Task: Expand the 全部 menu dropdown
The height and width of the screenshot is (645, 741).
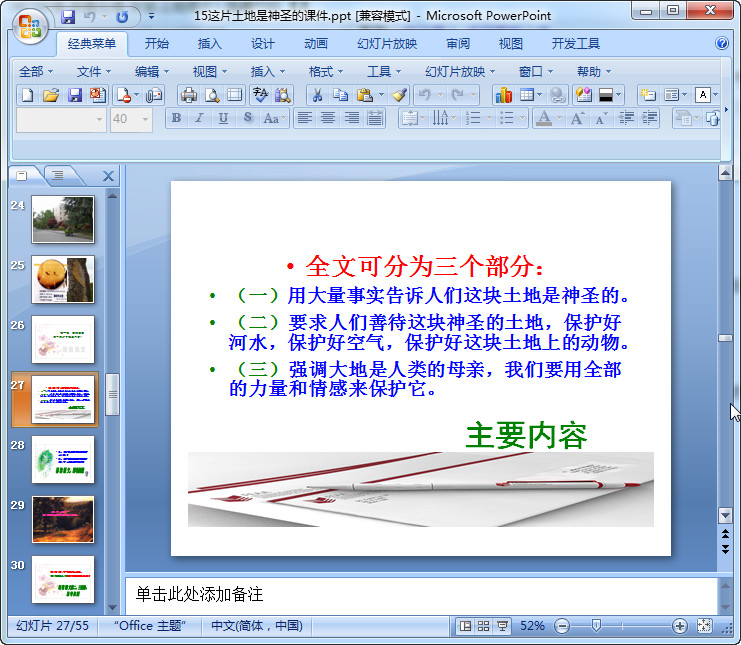Action: coord(36,72)
